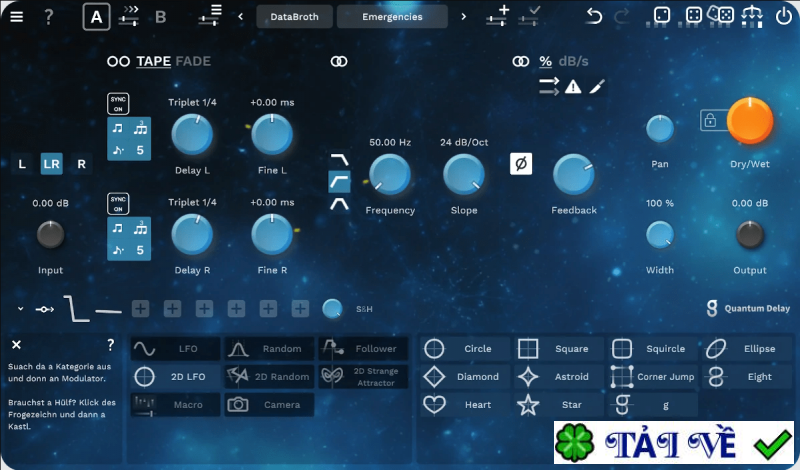Click the warning triangle icon
This screenshot has width=800, height=470.
point(573,87)
